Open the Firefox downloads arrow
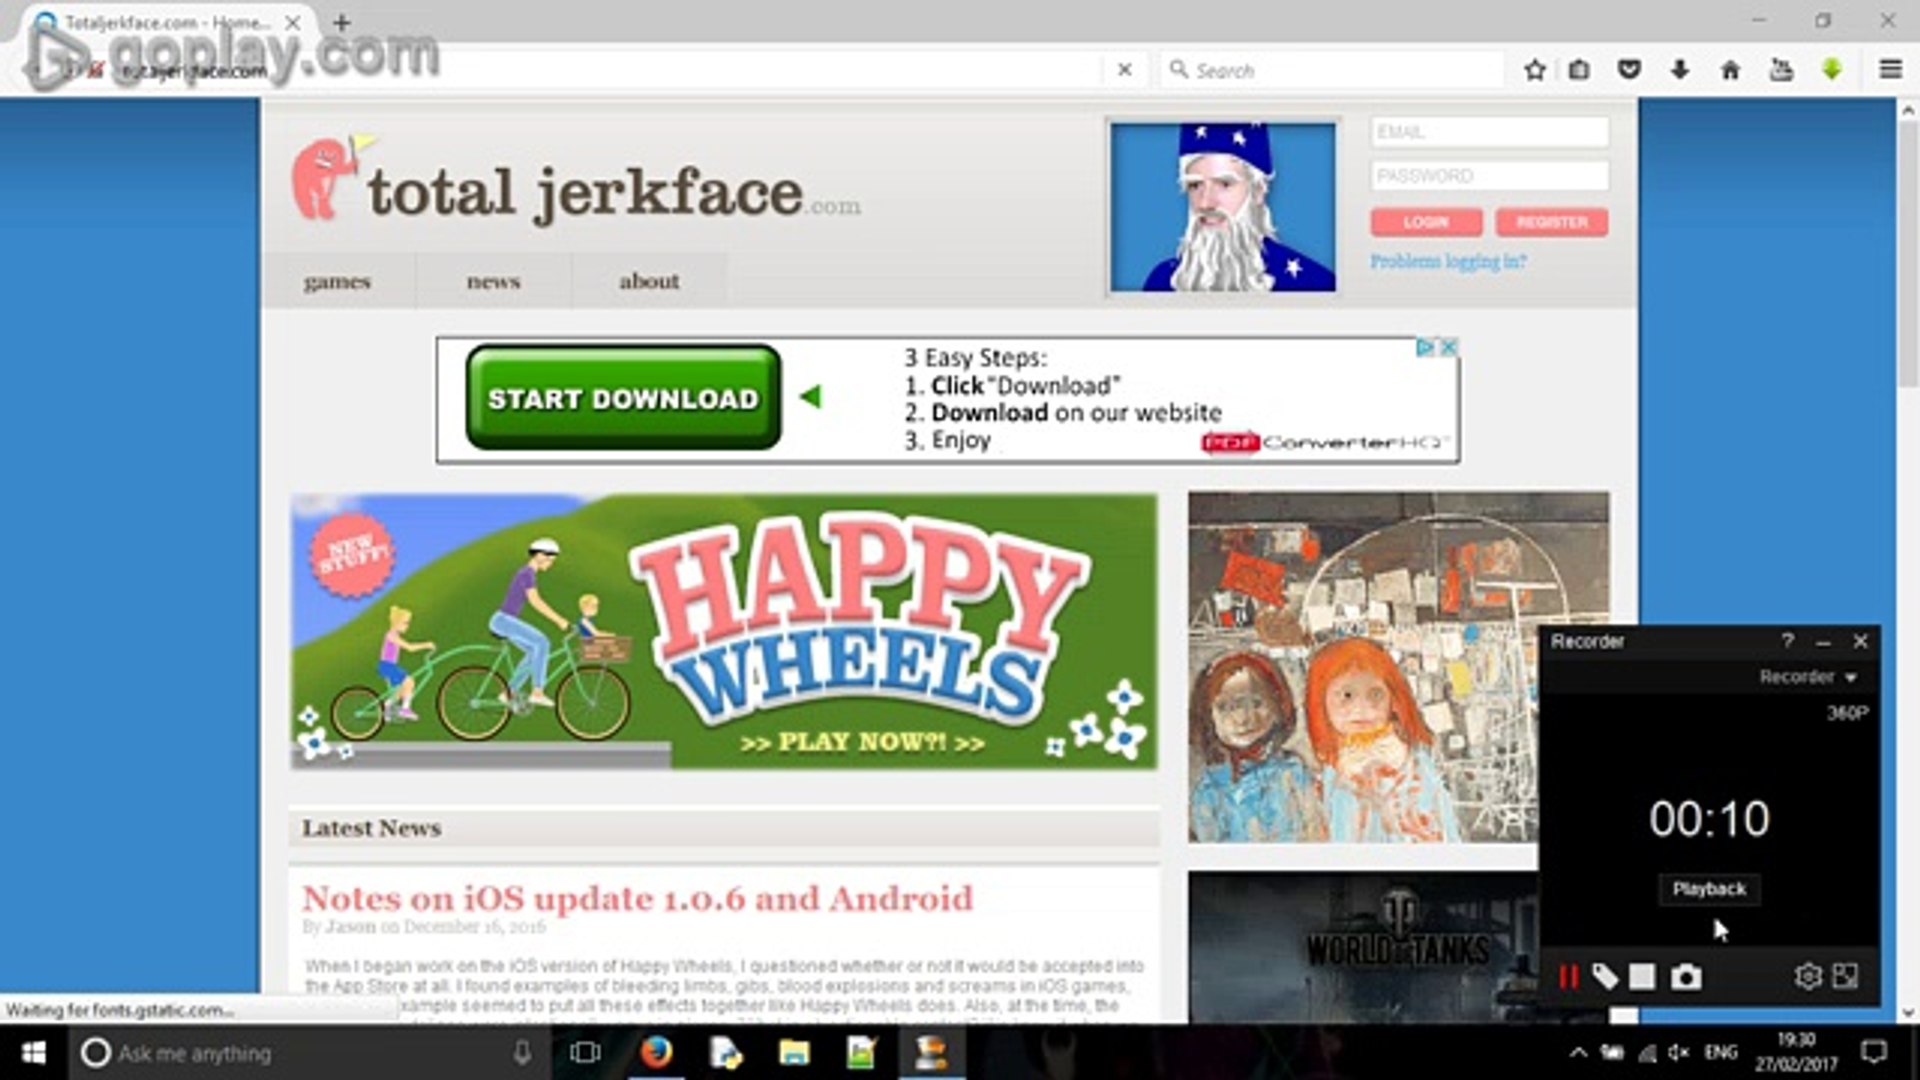 click(x=1680, y=70)
